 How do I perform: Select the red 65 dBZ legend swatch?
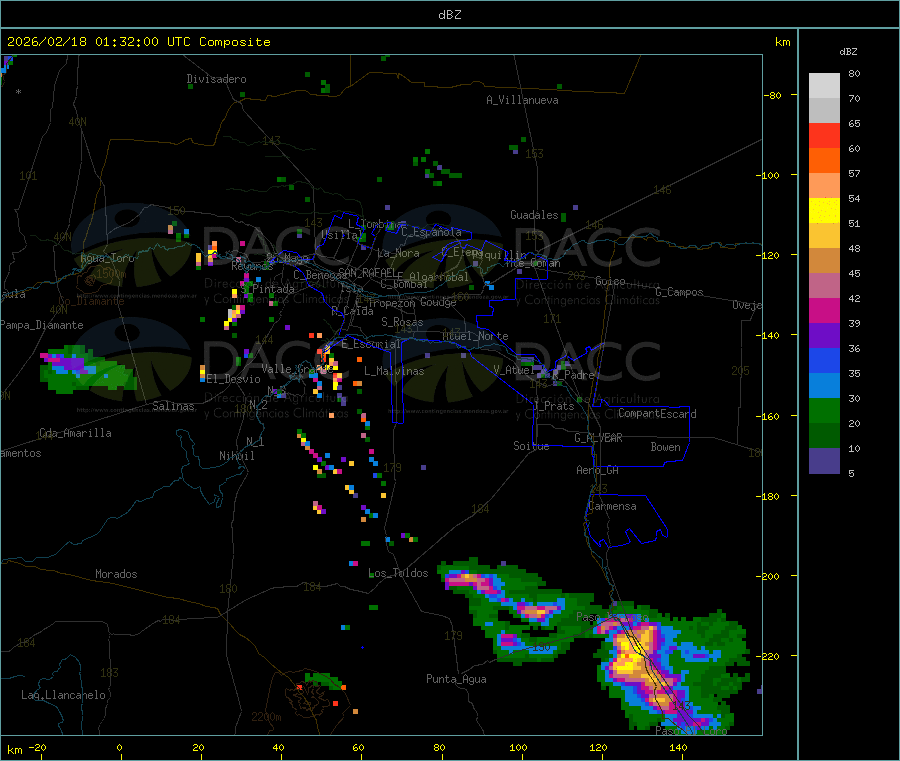click(x=824, y=135)
